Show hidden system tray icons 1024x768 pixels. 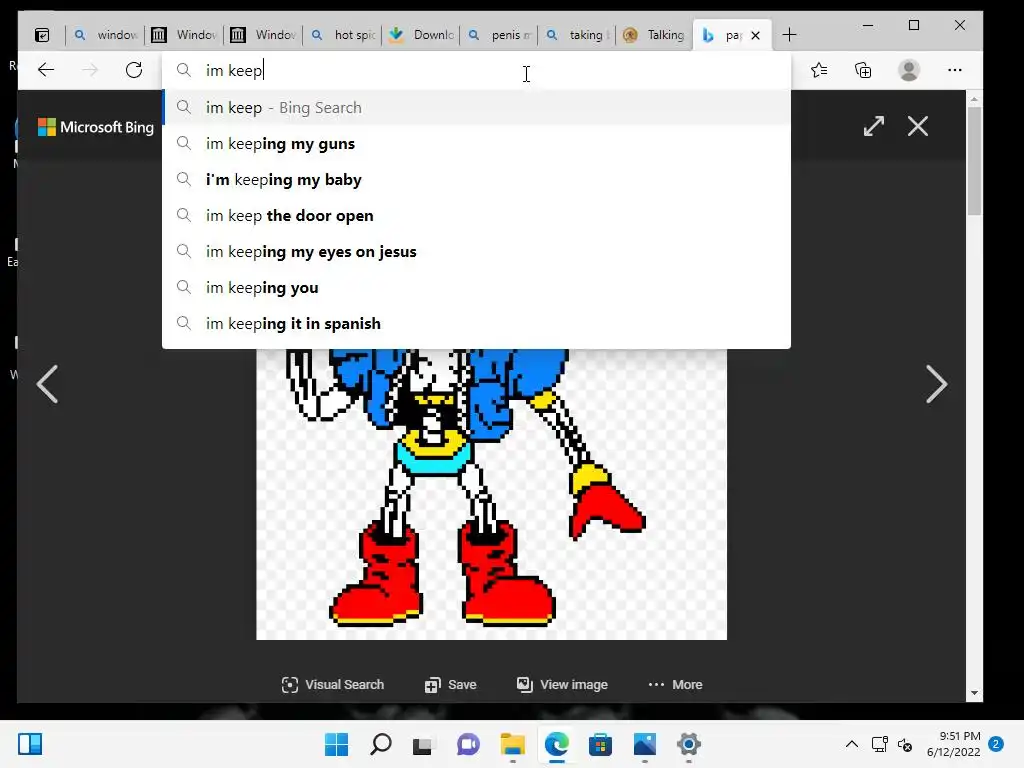coord(852,744)
